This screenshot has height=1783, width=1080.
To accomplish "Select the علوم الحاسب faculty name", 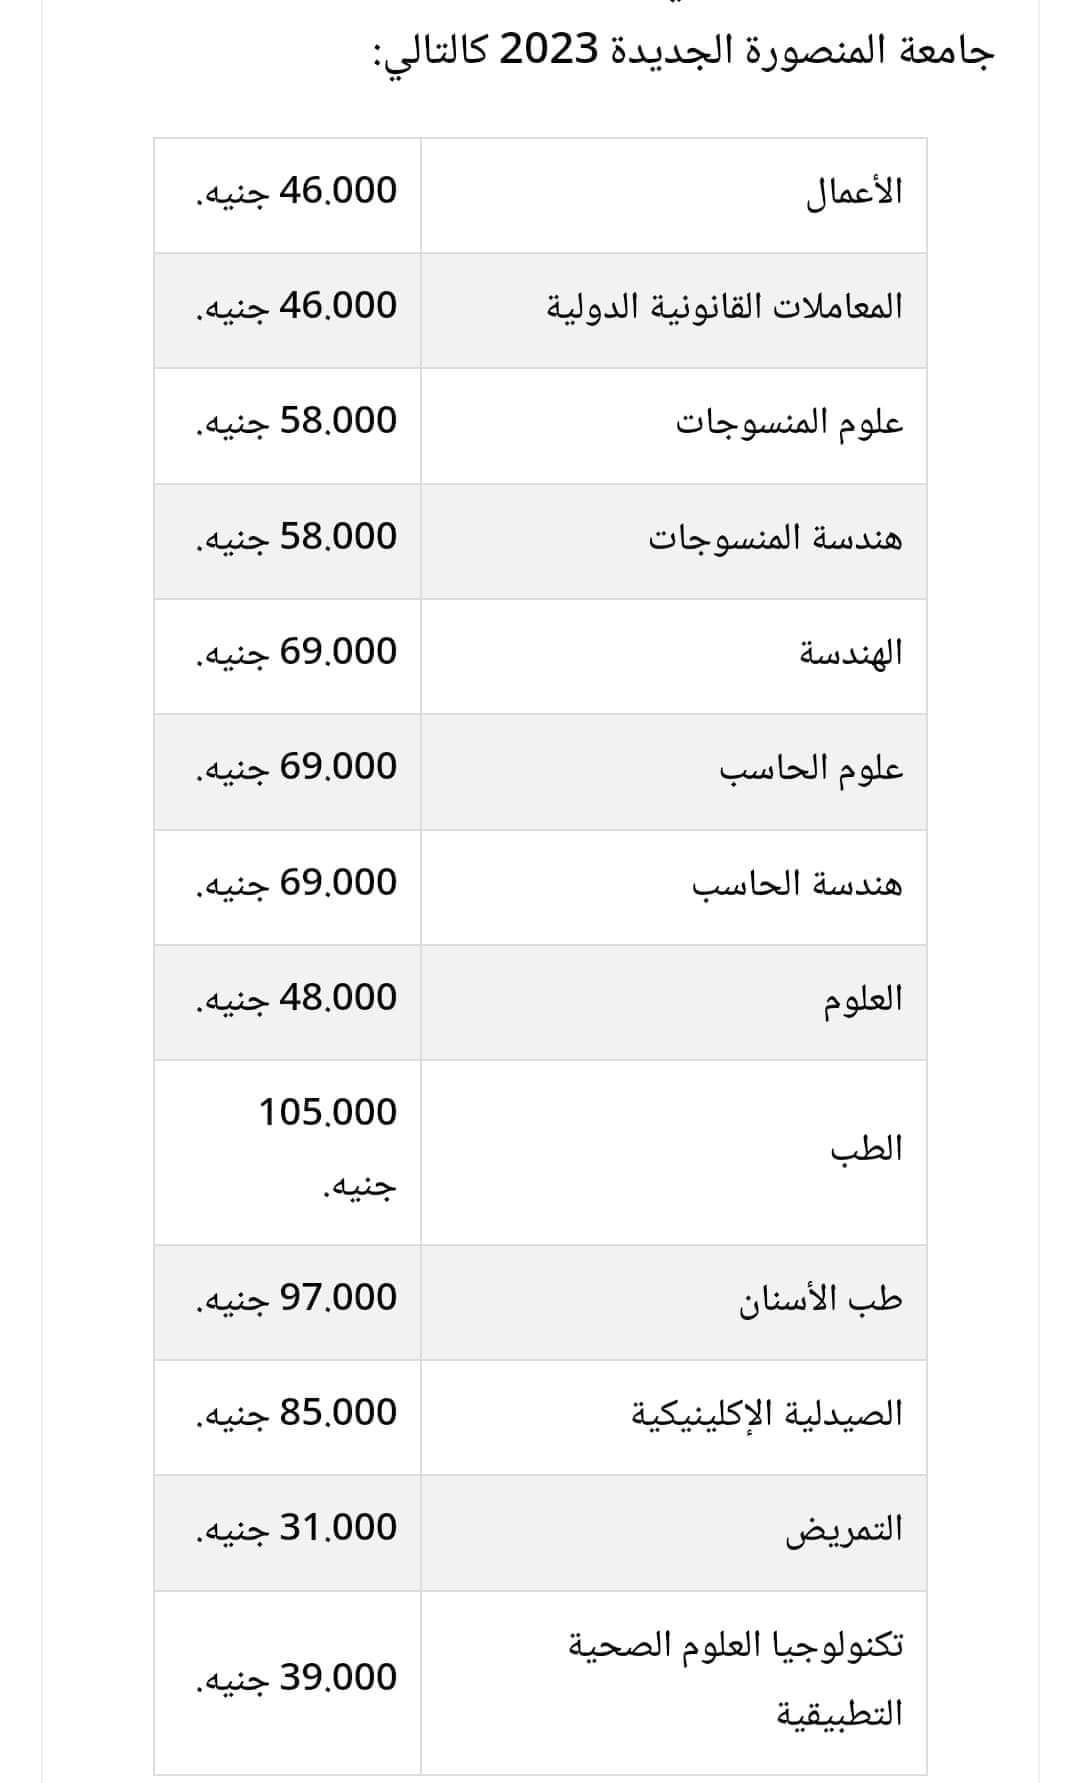I will (x=811, y=769).
